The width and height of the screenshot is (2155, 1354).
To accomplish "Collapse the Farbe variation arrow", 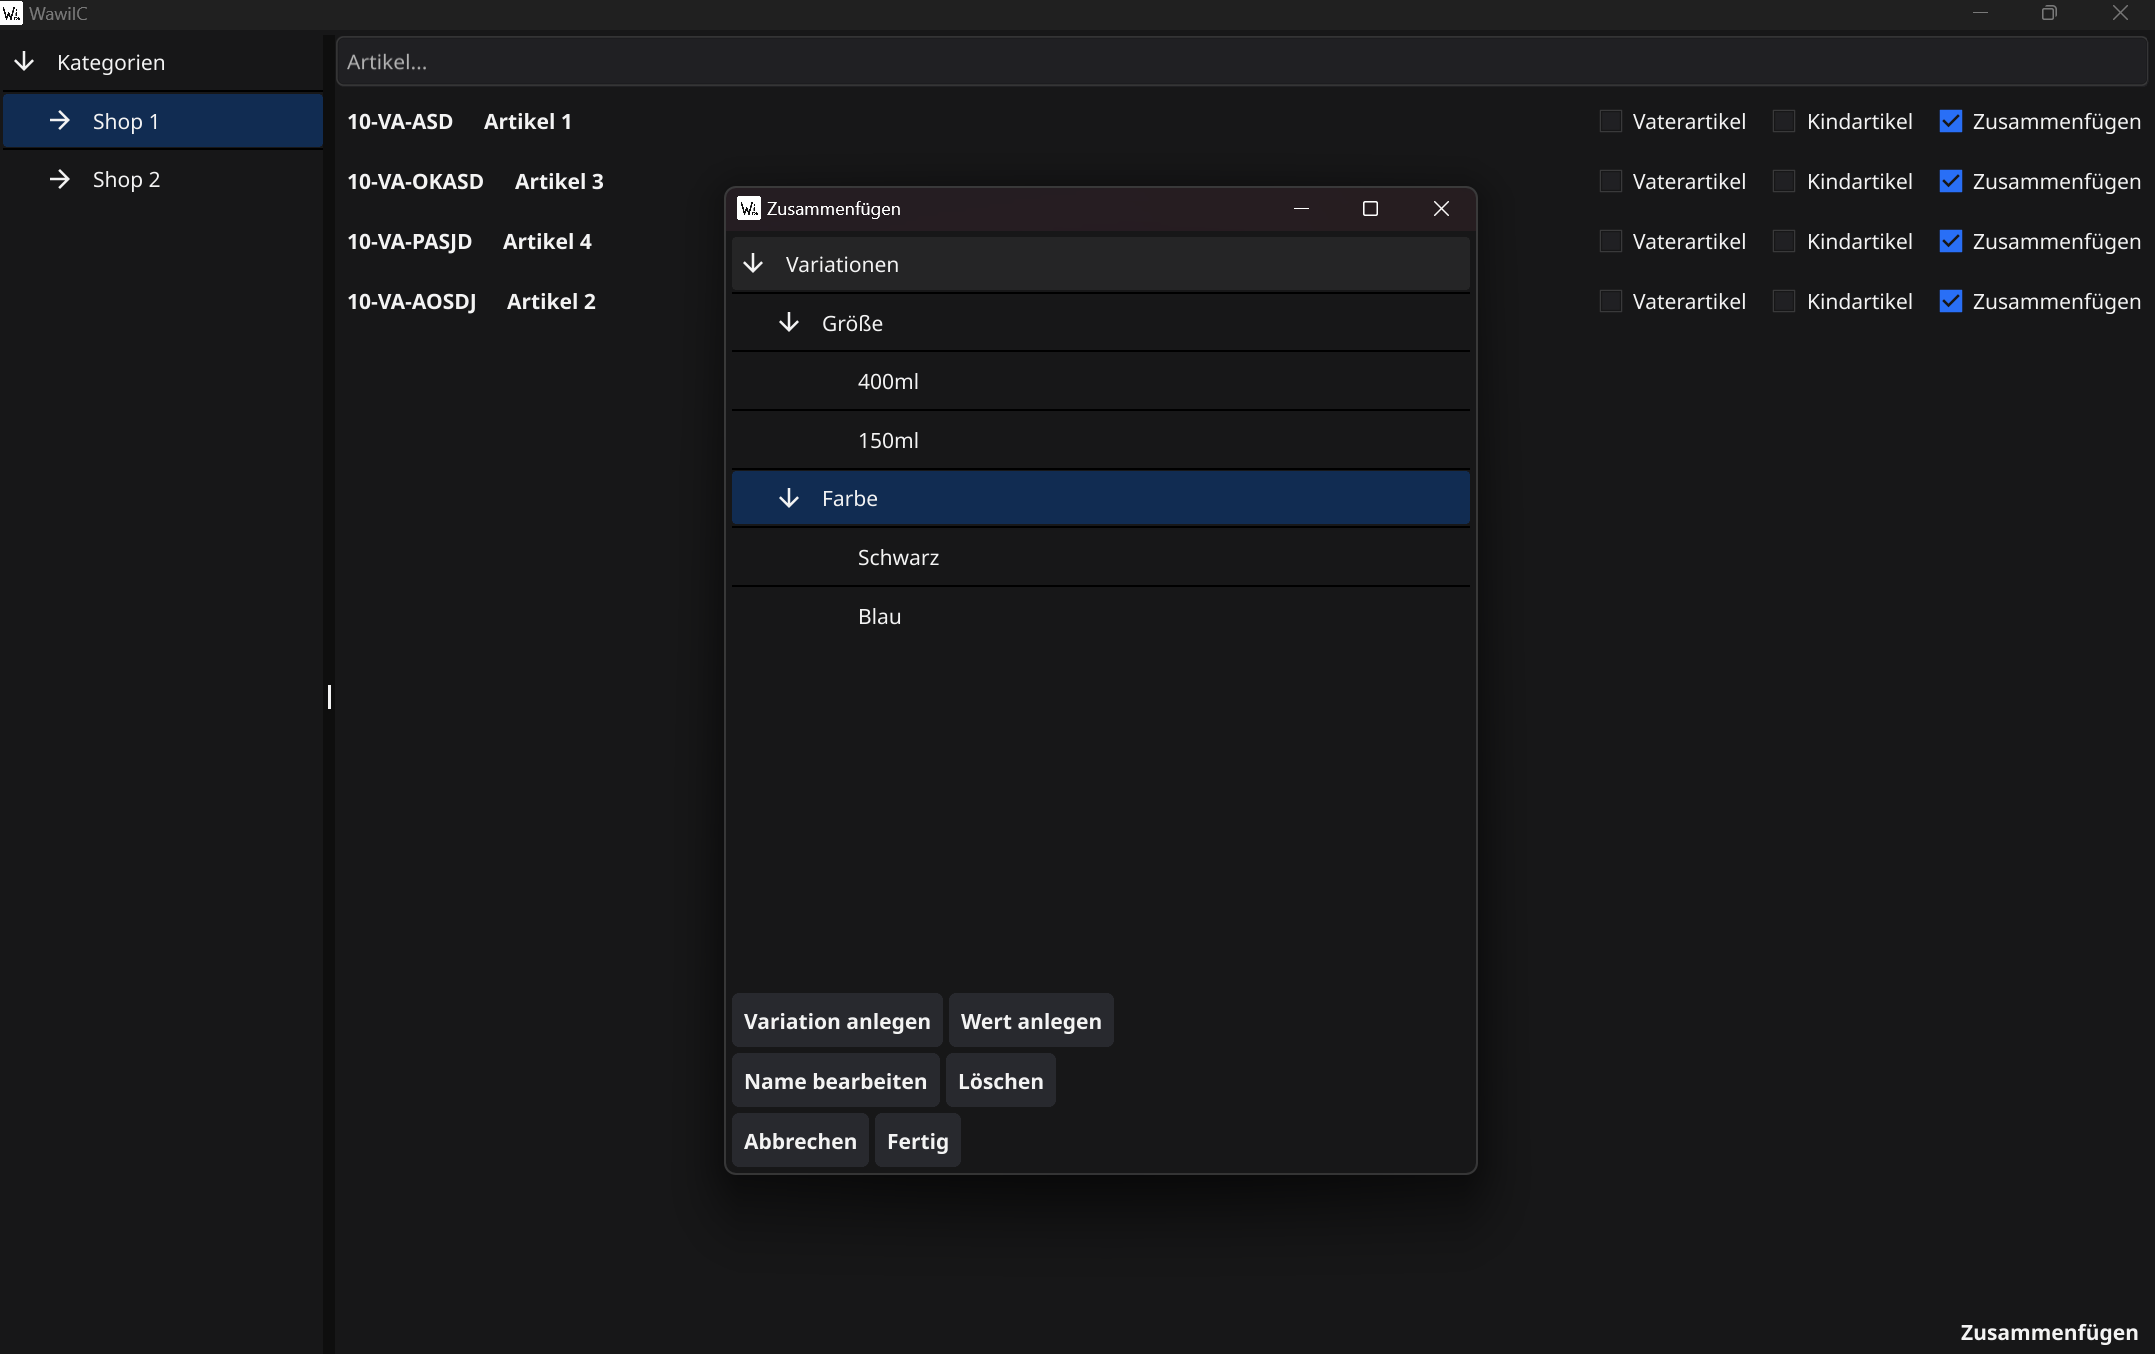I will (x=789, y=498).
